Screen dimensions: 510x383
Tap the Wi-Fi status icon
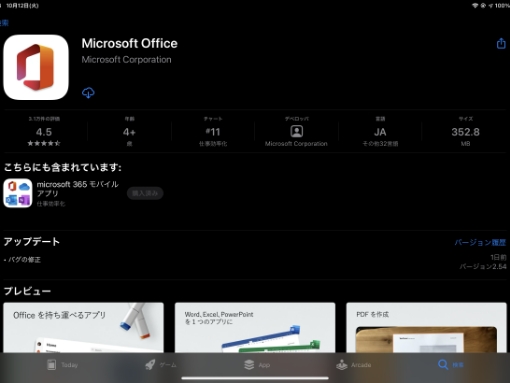click(475, 6)
